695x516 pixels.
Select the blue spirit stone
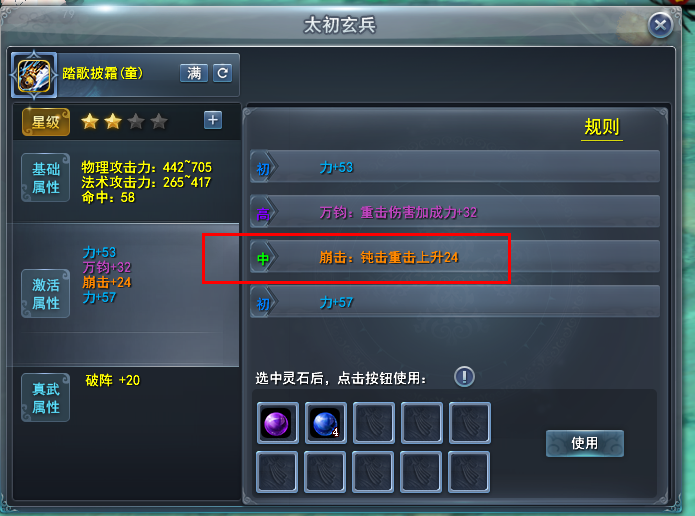click(326, 422)
